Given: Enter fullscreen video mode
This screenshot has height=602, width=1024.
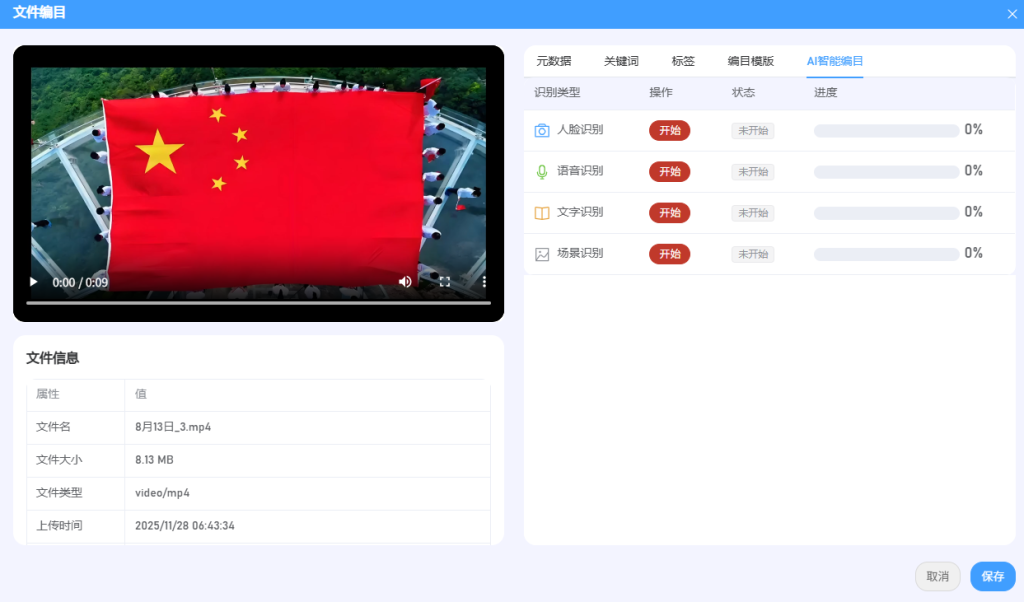Looking at the screenshot, I should 445,282.
